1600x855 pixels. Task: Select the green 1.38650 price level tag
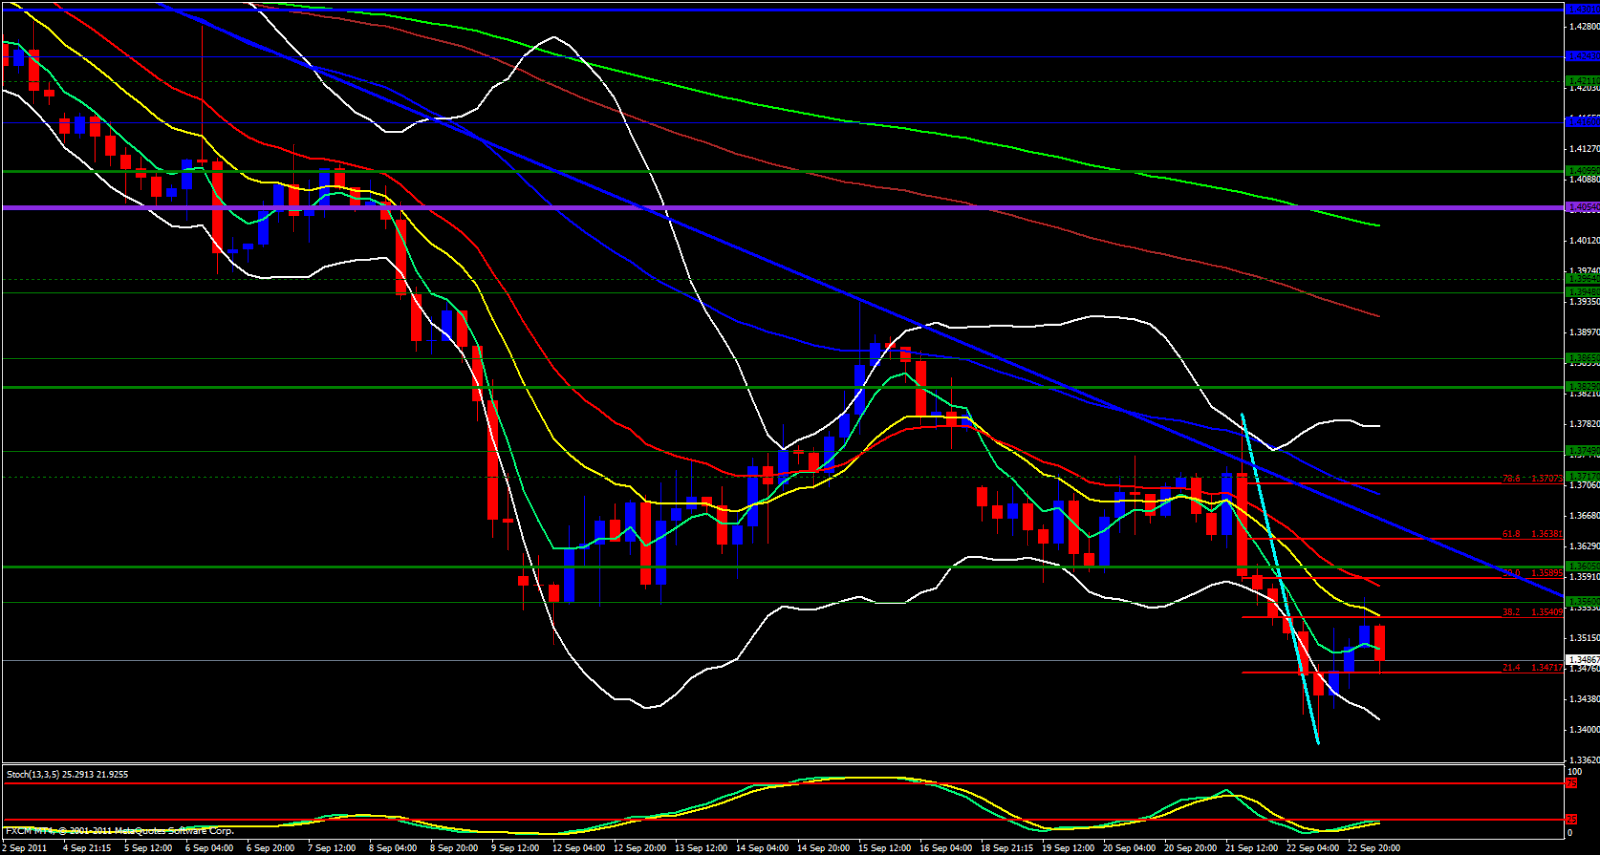[1584, 357]
